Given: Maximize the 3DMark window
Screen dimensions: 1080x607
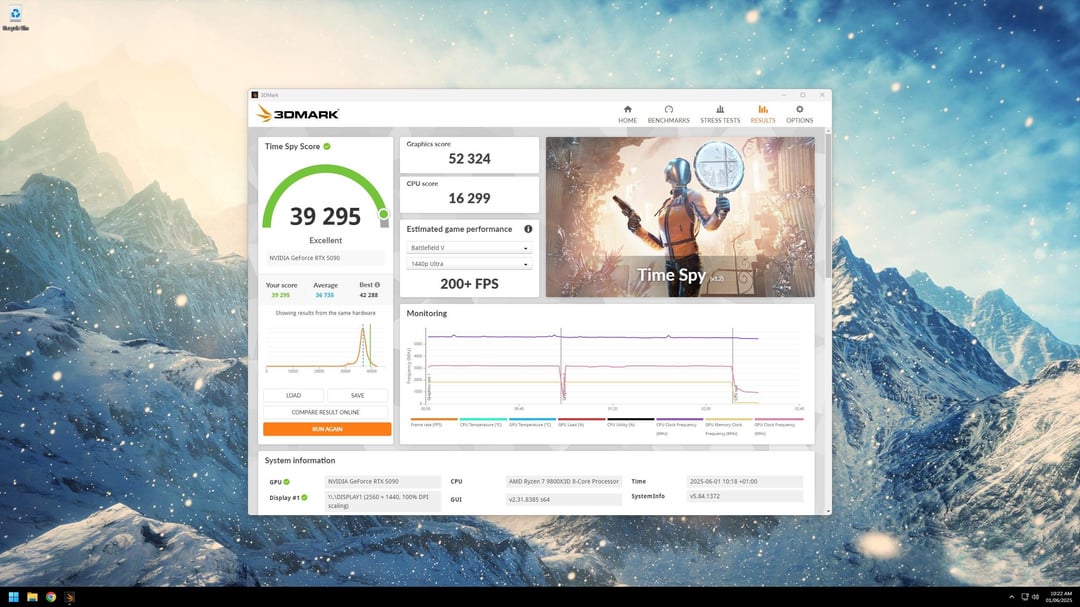Looking at the screenshot, I should [x=802, y=95].
